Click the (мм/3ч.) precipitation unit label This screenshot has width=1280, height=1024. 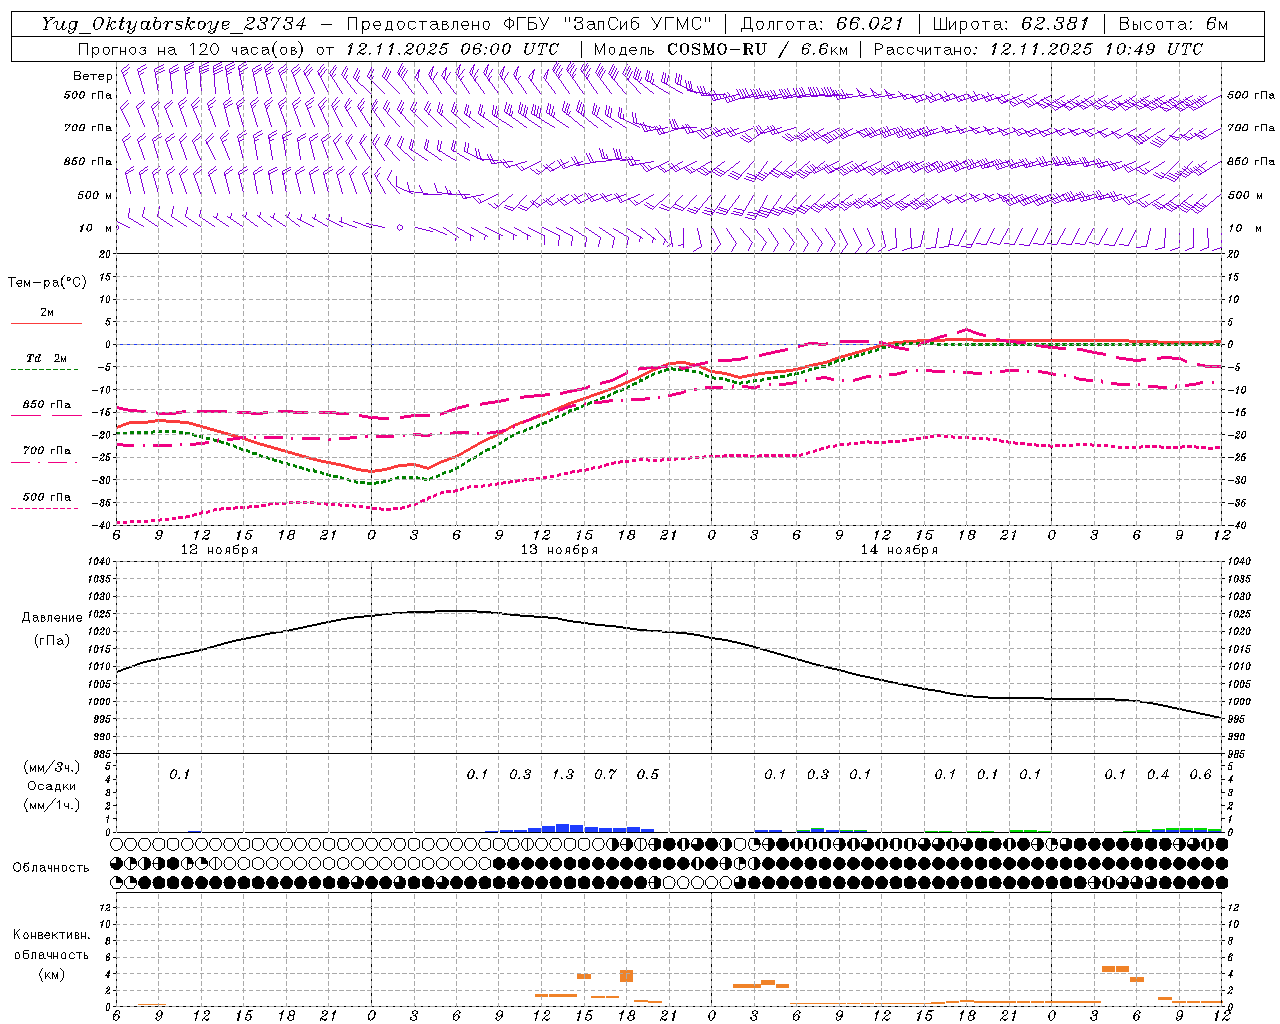[52, 767]
